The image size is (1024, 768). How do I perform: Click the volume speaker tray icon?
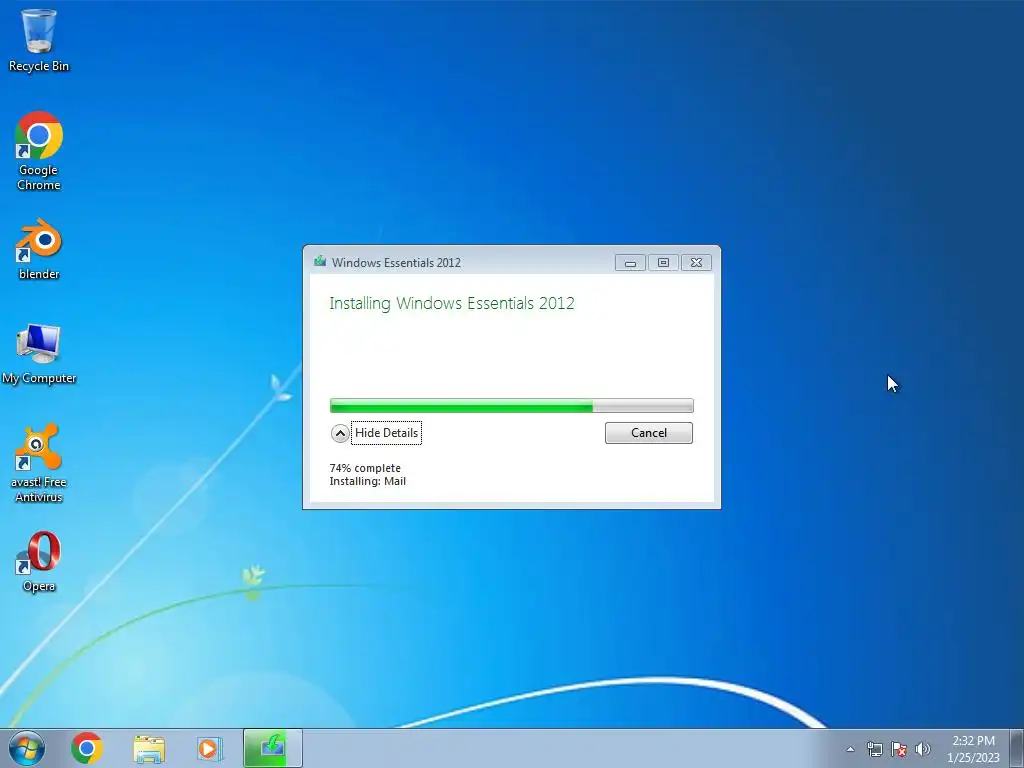click(922, 749)
